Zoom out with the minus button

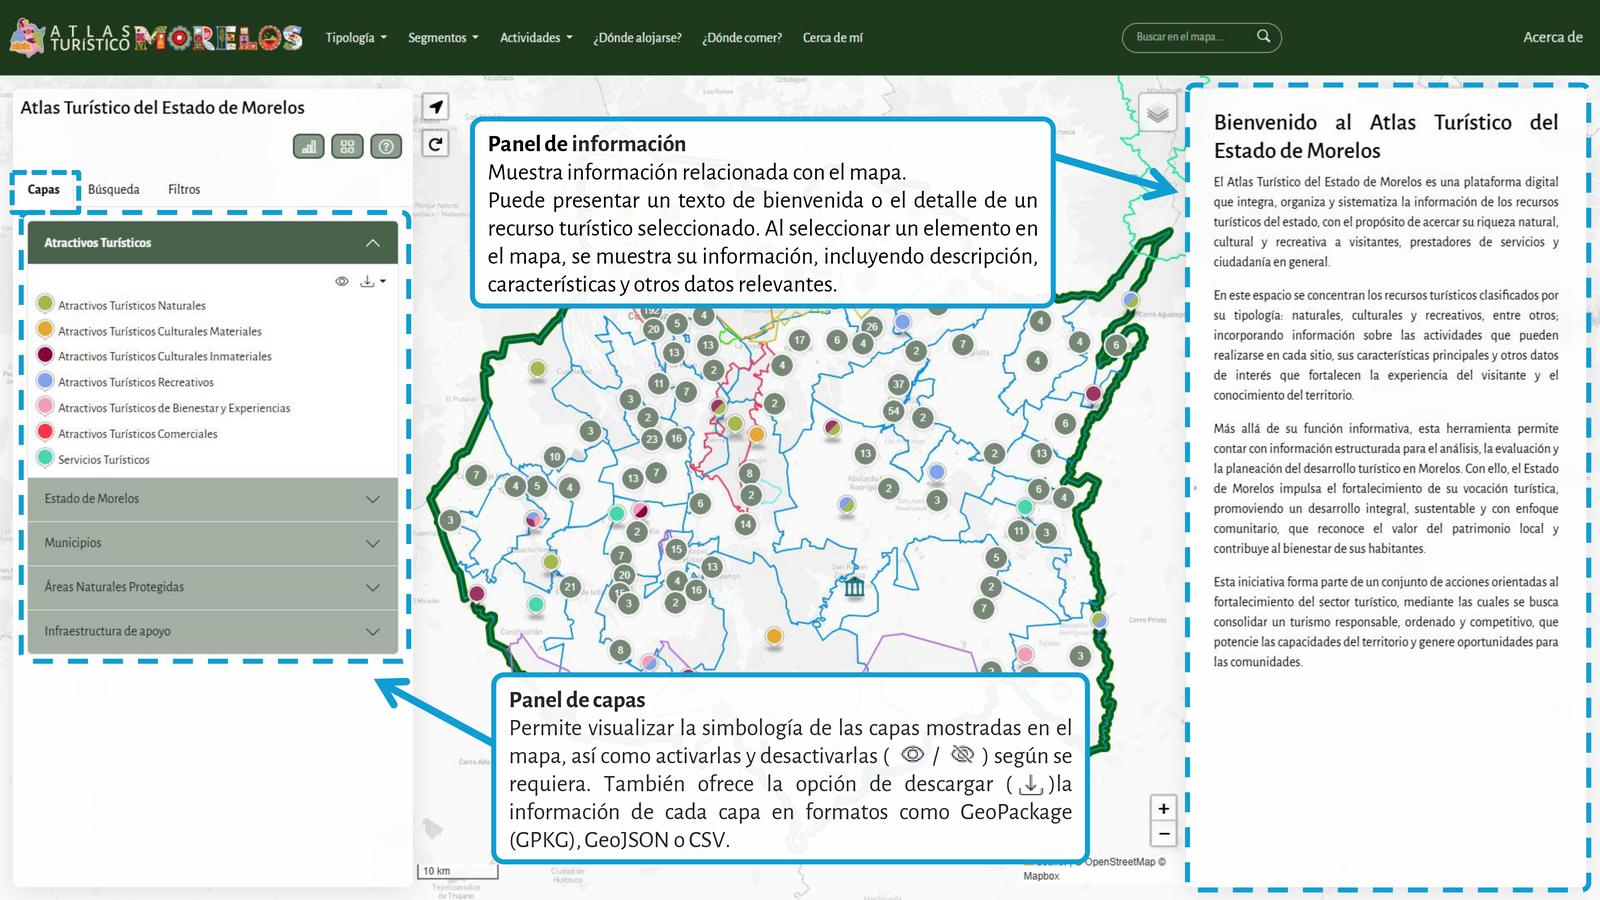coord(1163,834)
